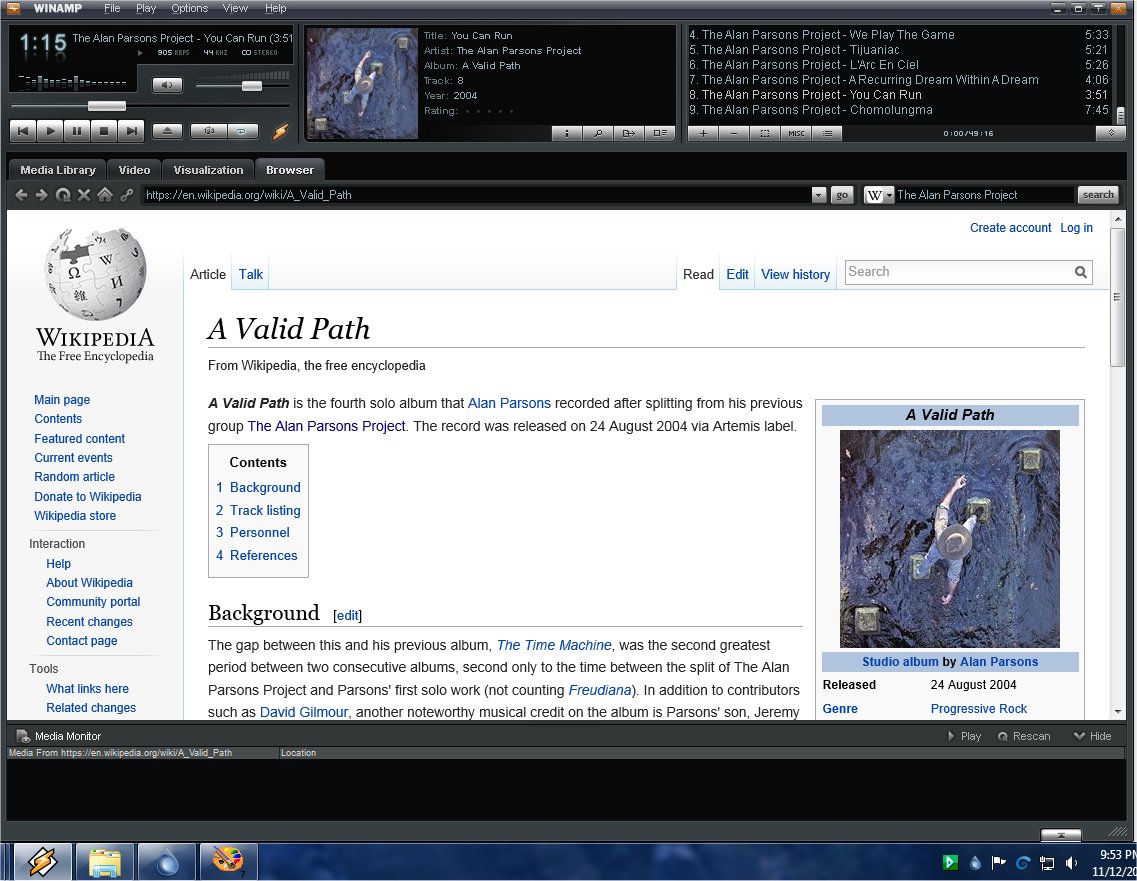Hide the Media Monitor panel
Image resolution: width=1137 pixels, height=881 pixels.
[x=1092, y=736]
